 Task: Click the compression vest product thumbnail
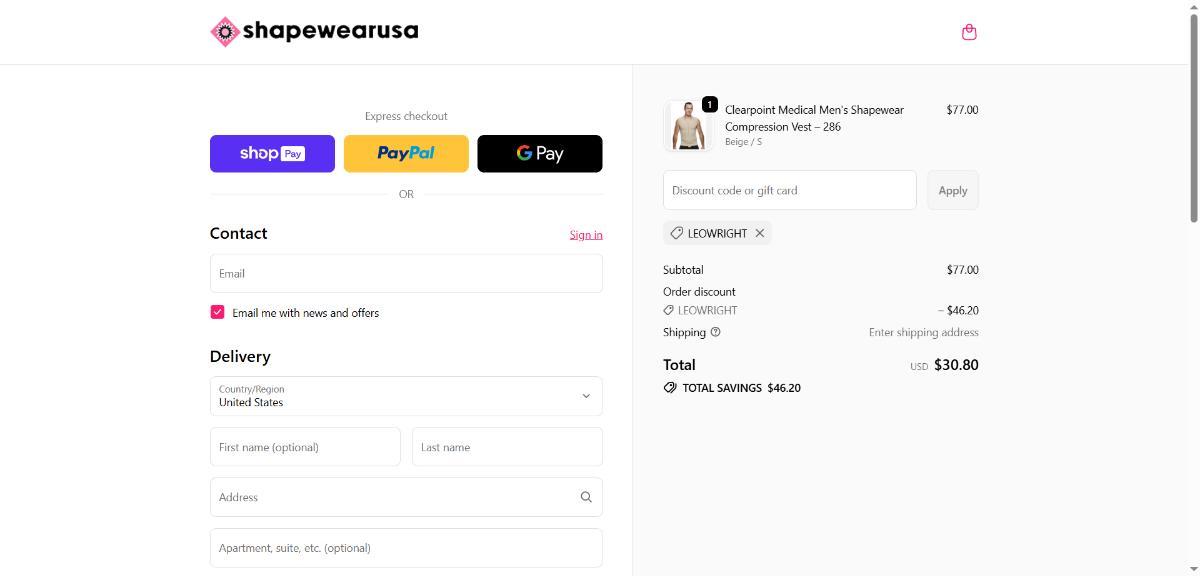point(688,126)
